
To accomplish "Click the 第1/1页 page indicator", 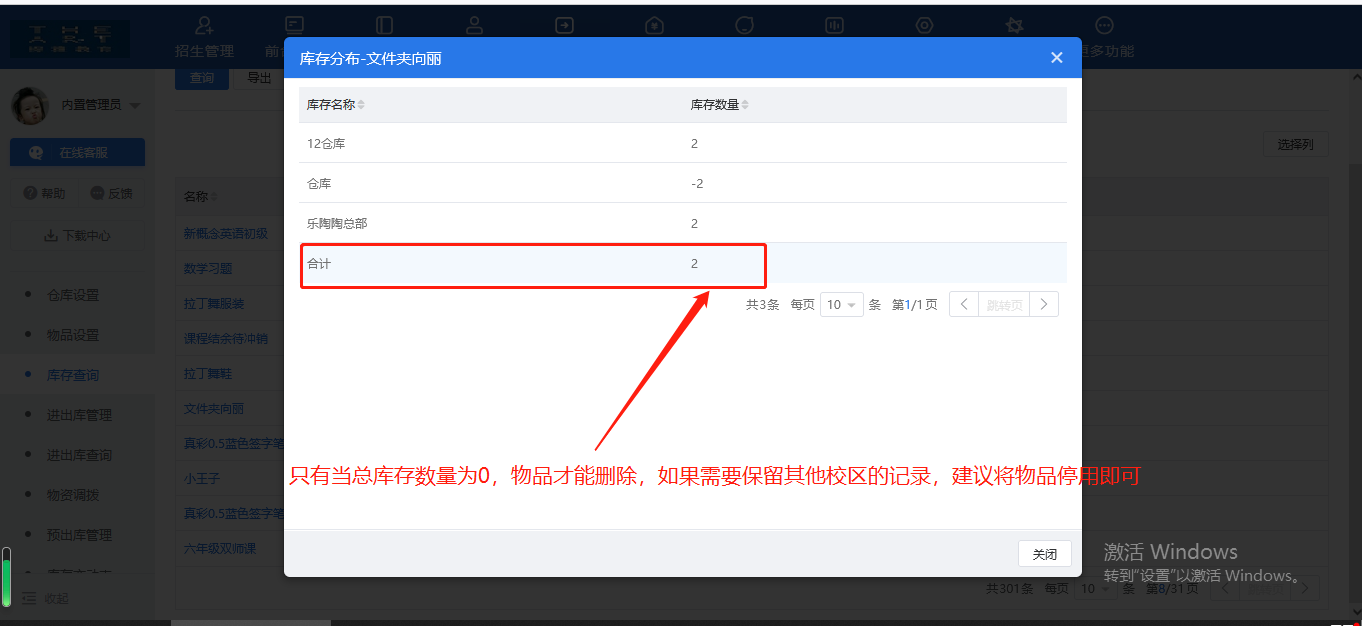I will coord(915,305).
